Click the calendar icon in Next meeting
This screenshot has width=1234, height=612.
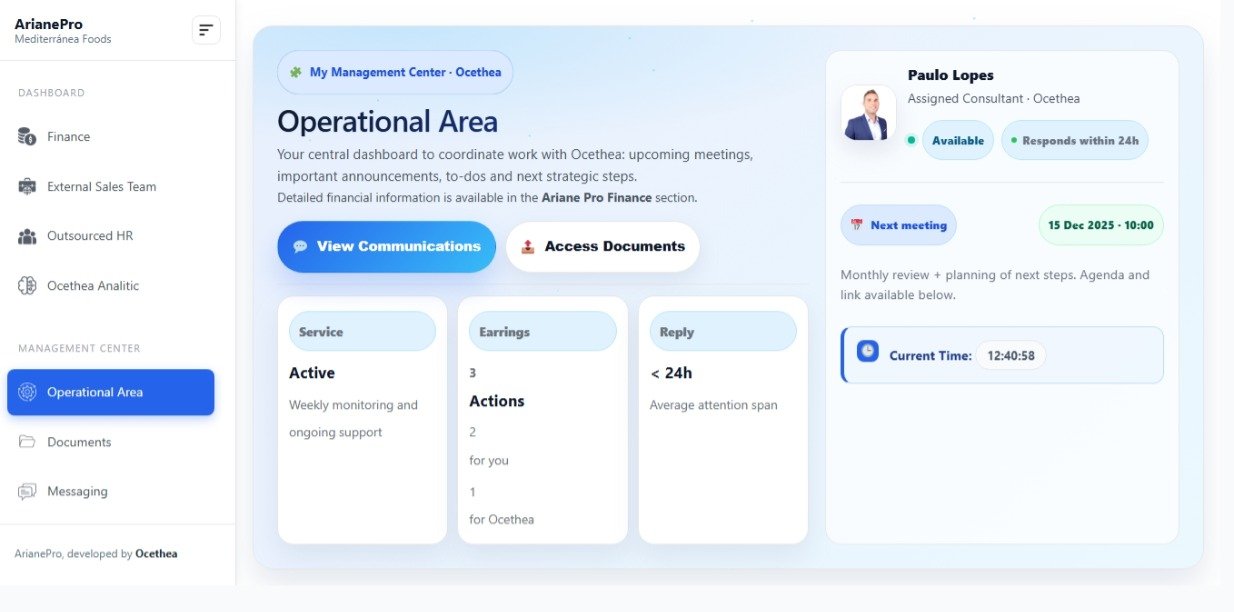pos(856,225)
